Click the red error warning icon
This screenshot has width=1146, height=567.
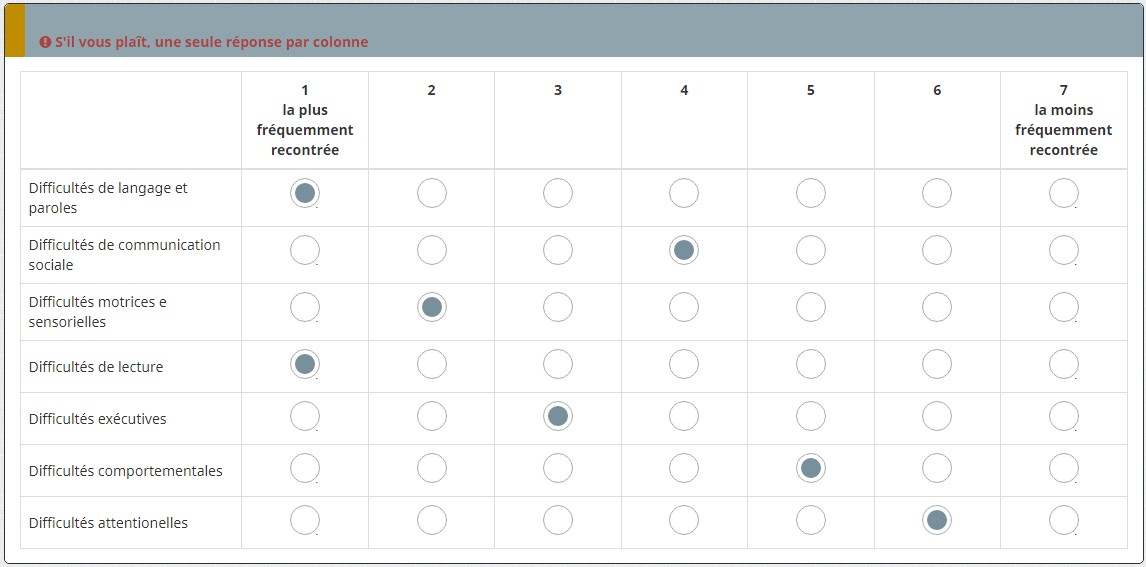(x=45, y=43)
